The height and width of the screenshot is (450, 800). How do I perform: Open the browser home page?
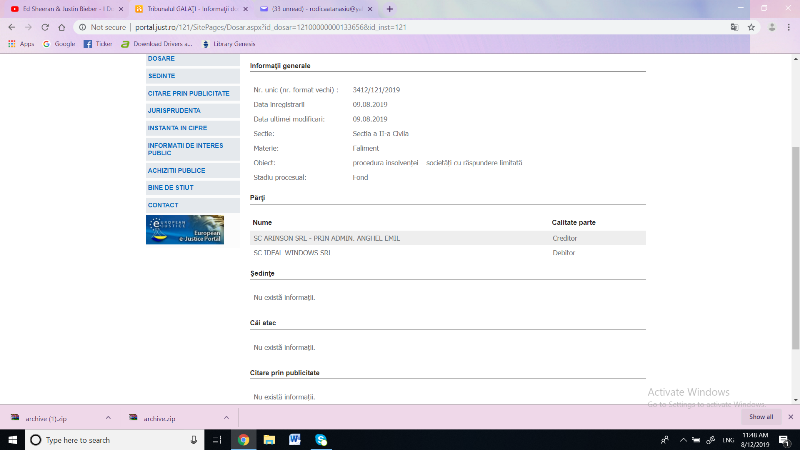click(61, 27)
